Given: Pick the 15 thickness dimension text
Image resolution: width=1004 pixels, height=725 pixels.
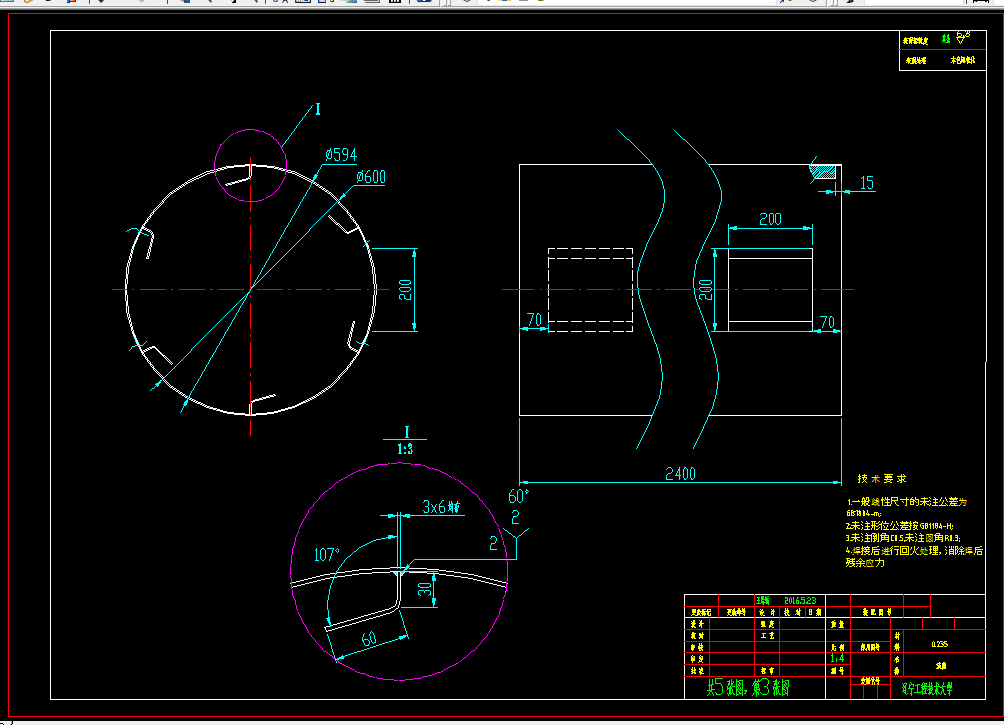Looking at the screenshot, I should click(x=866, y=183).
